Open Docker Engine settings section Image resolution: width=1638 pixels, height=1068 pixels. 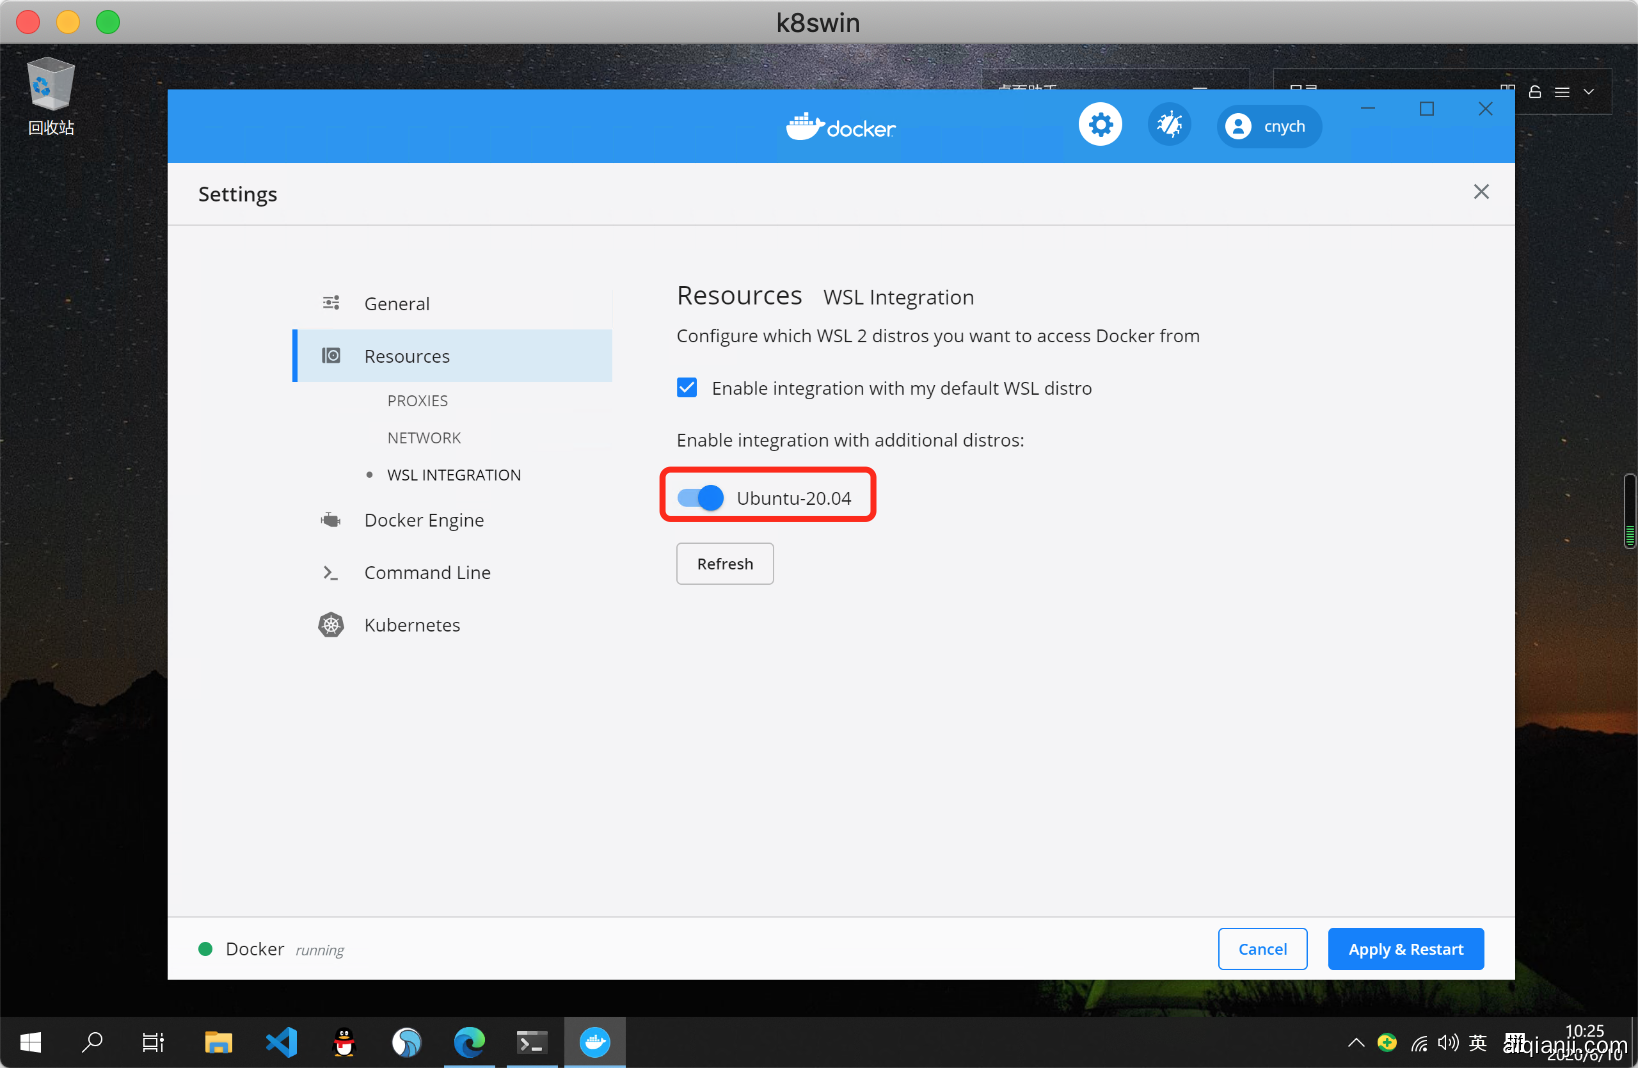pos(424,520)
